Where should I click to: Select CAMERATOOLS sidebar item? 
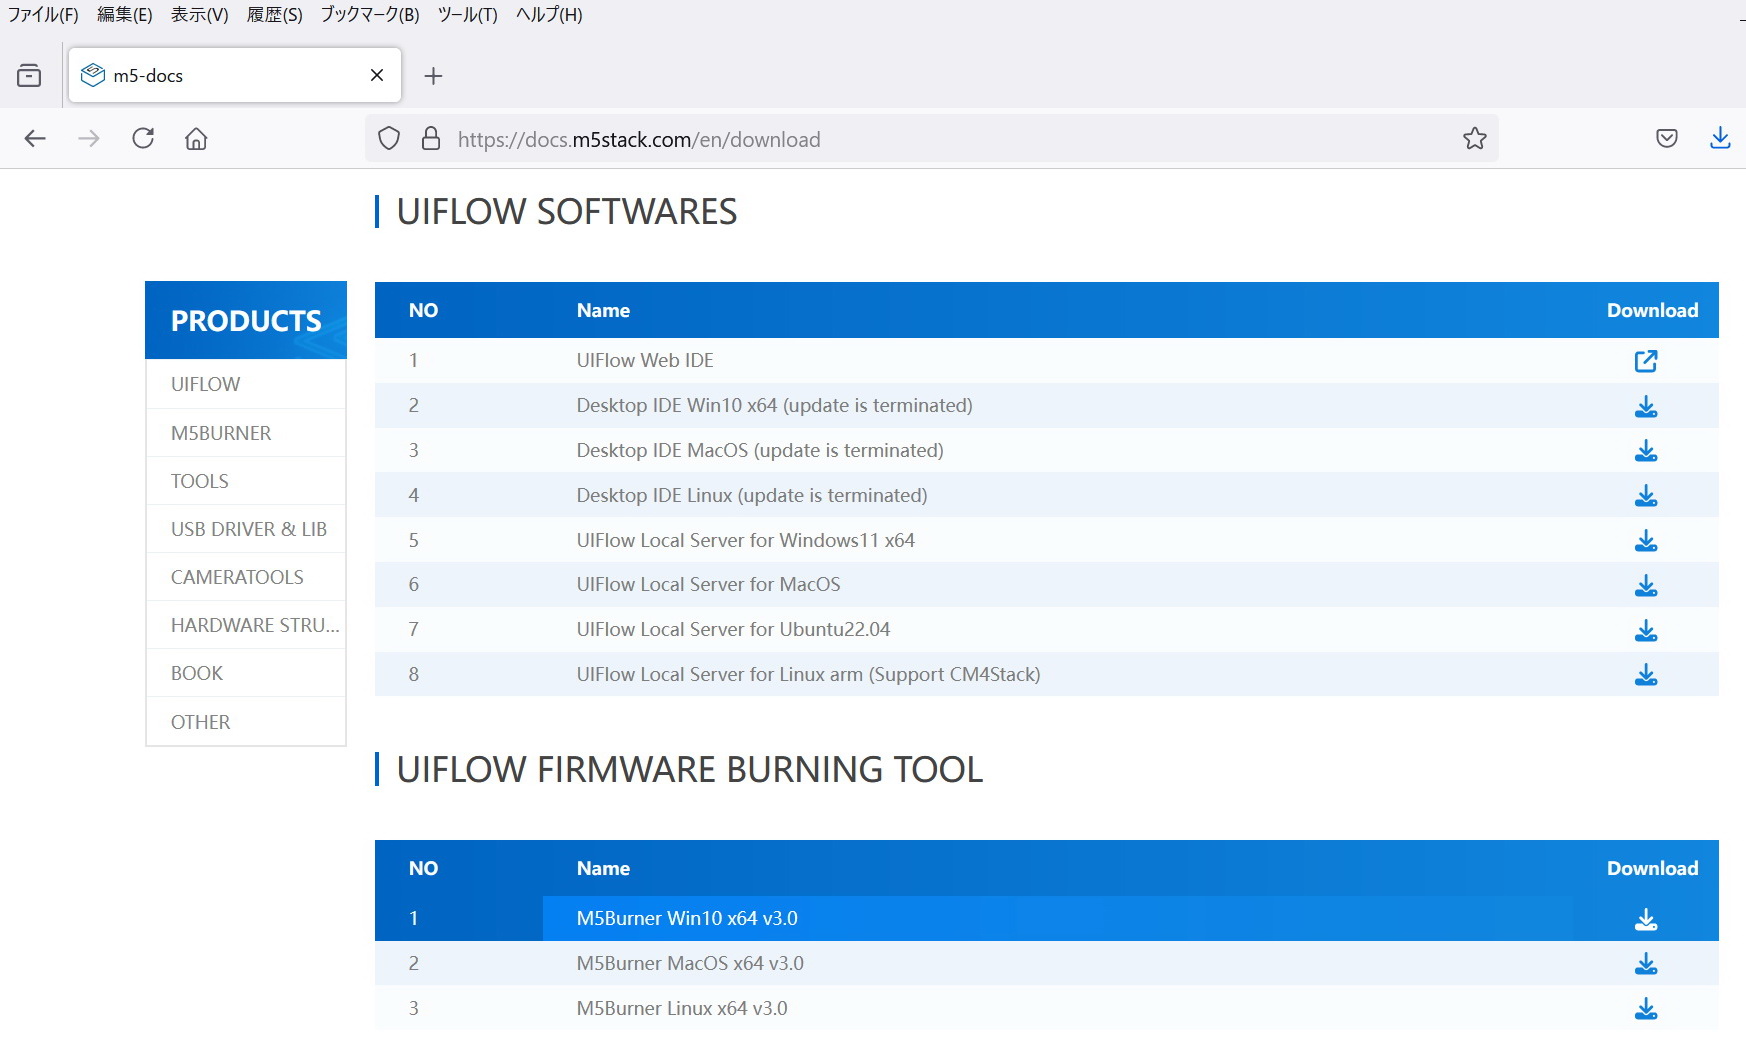point(246,577)
